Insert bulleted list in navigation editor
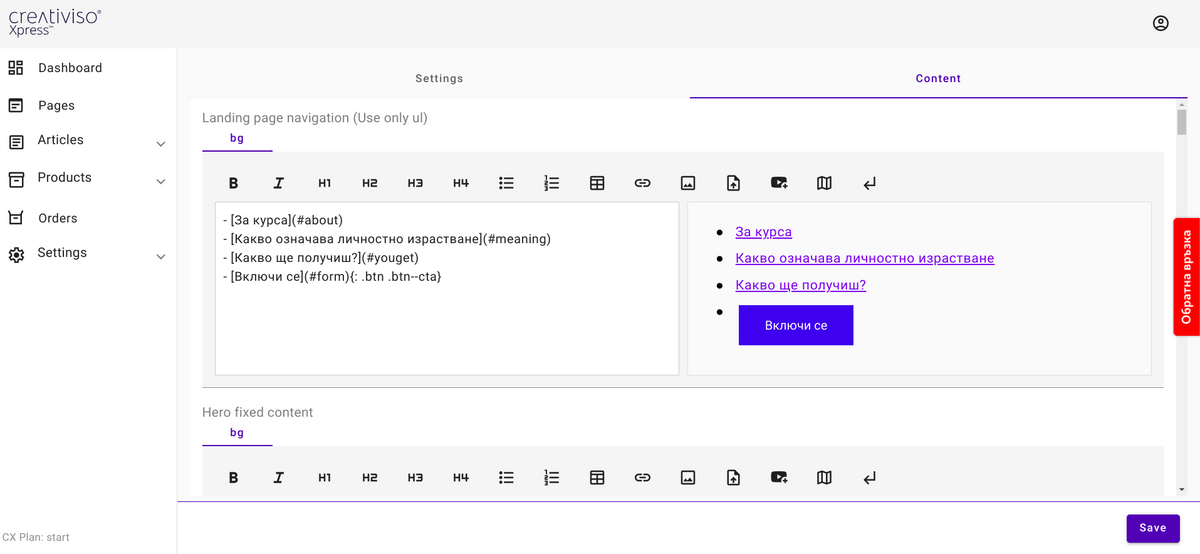 (506, 183)
